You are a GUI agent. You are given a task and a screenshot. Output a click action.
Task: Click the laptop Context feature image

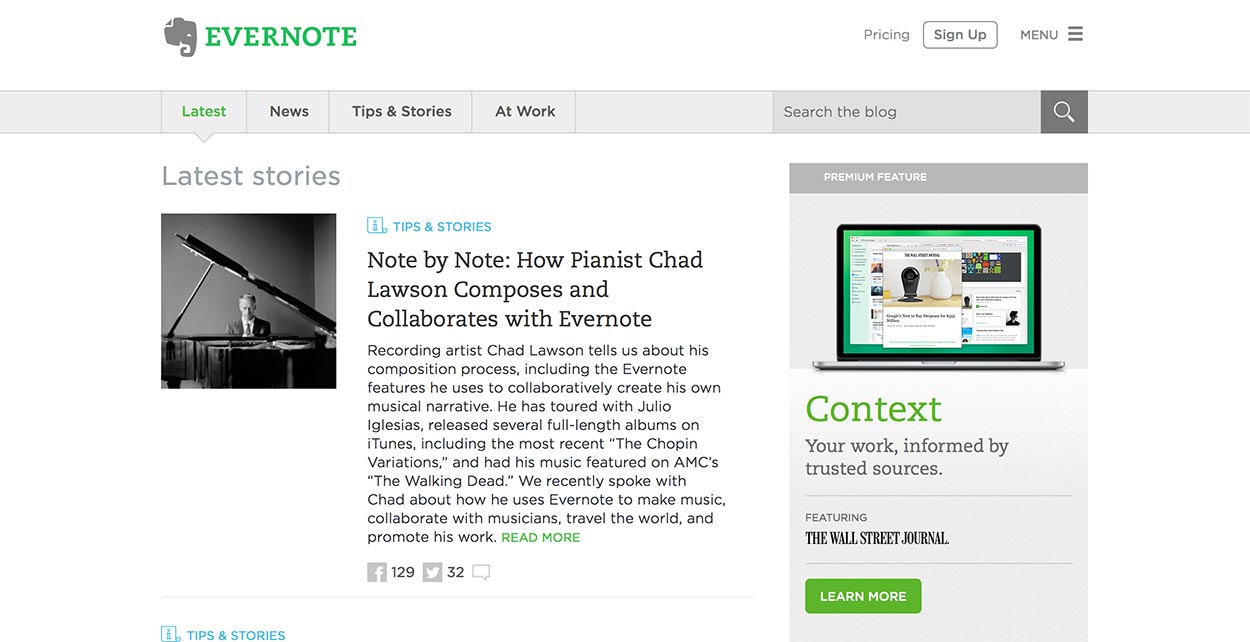pyautogui.click(x=938, y=297)
